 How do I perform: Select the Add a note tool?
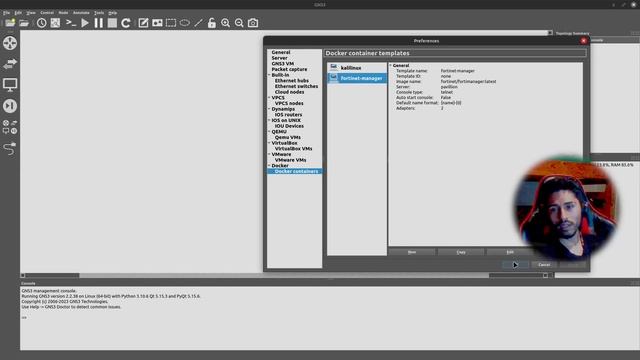tap(143, 23)
